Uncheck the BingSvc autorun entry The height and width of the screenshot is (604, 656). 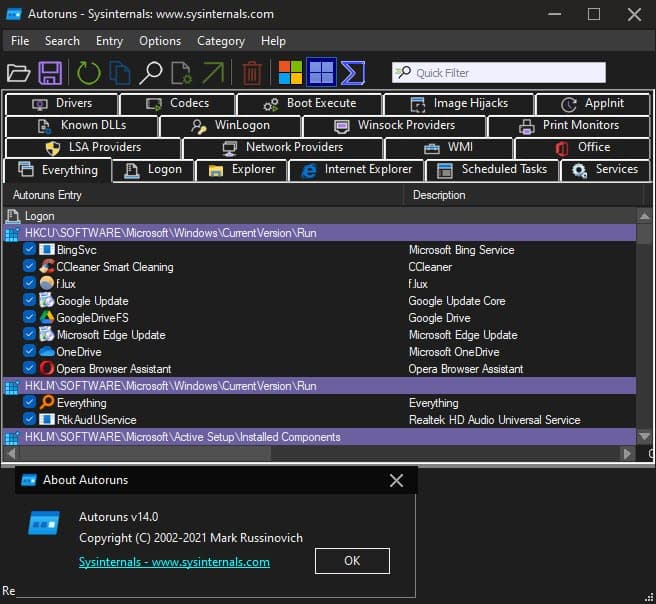29,250
